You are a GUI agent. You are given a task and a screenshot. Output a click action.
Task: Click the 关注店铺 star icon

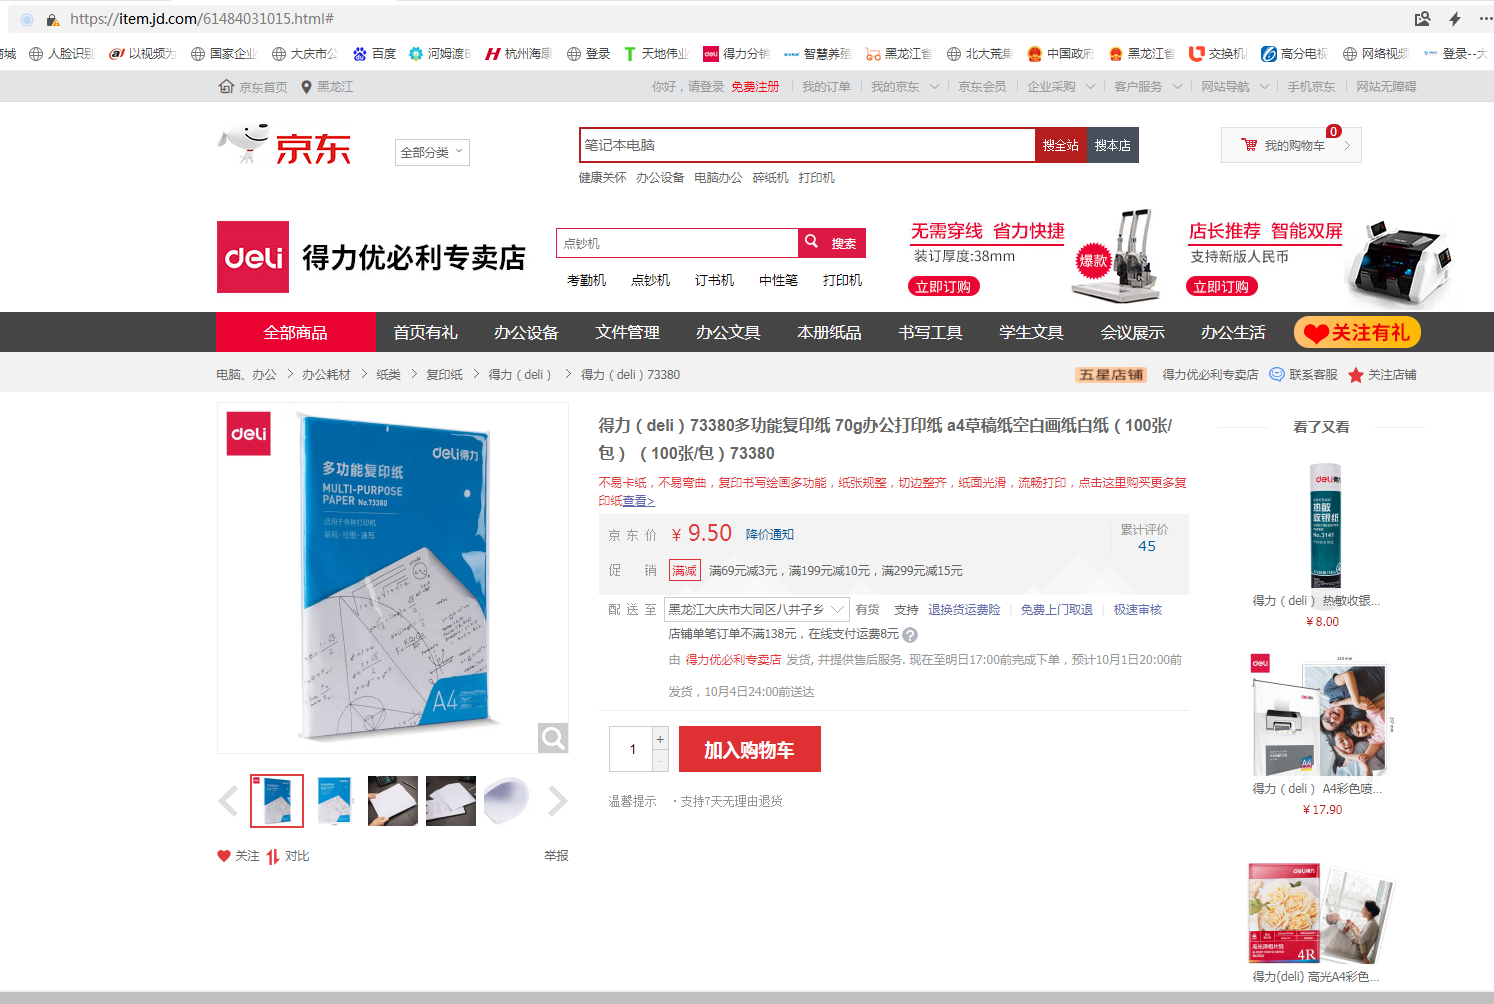tap(1356, 375)
